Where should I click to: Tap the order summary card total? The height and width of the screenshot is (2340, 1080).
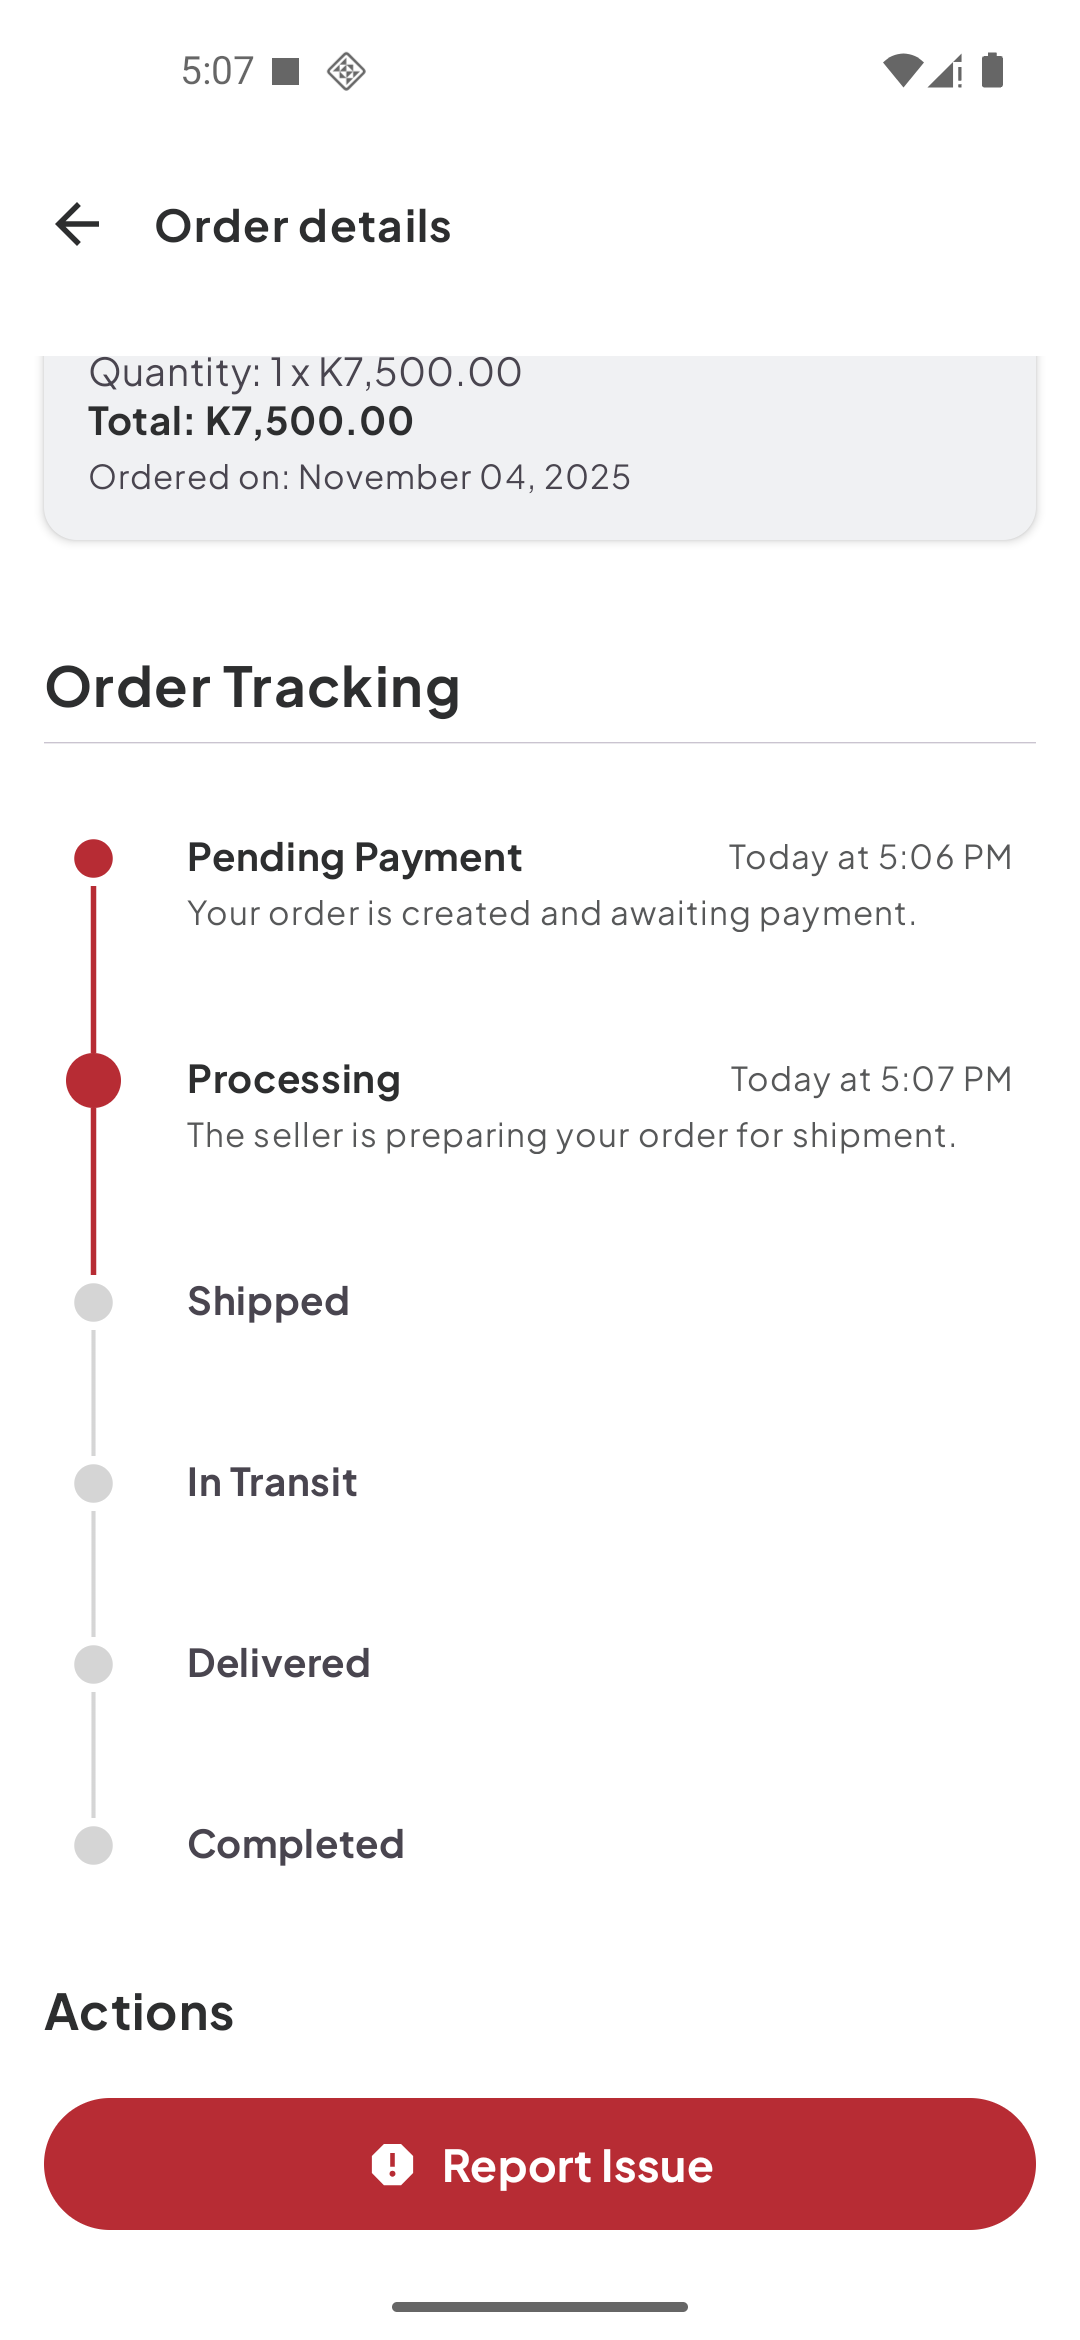click(x=251, y=421)
